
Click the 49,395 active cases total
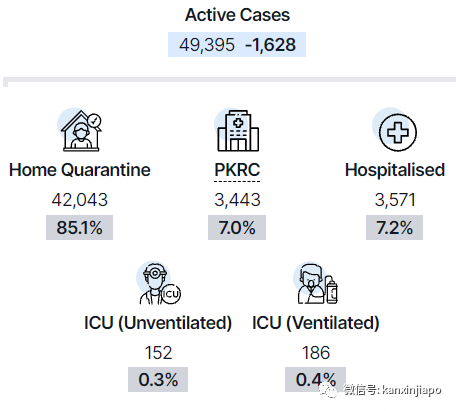tap(207, 45)
